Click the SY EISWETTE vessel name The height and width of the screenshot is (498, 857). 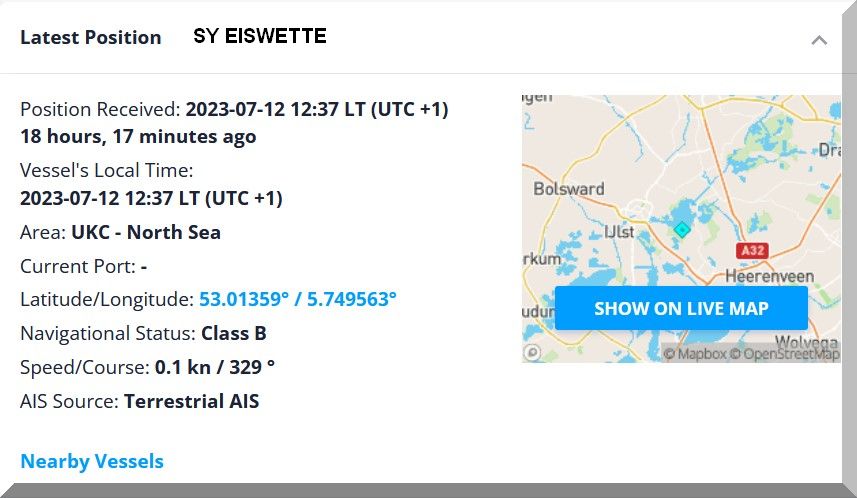point(260,37)
